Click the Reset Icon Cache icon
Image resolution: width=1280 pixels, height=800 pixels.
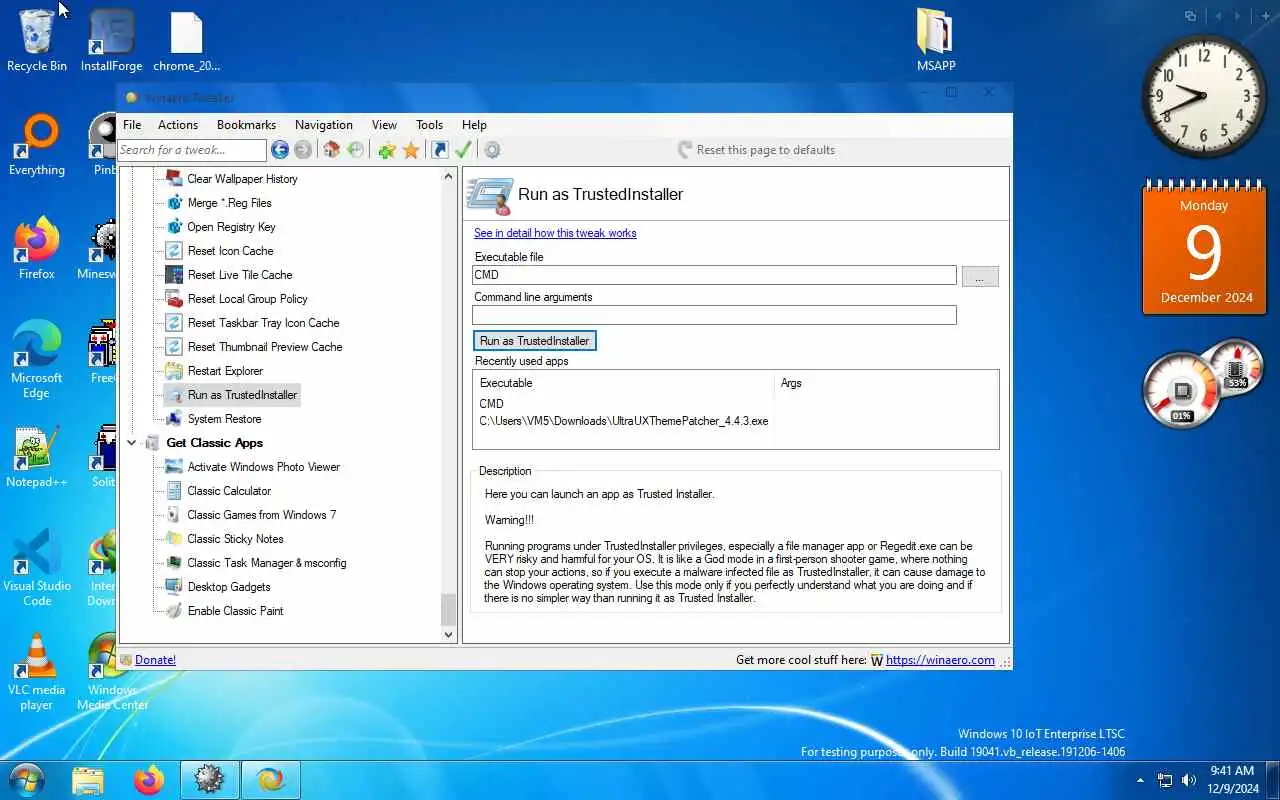pyautogui.click(x=174, y=251)
